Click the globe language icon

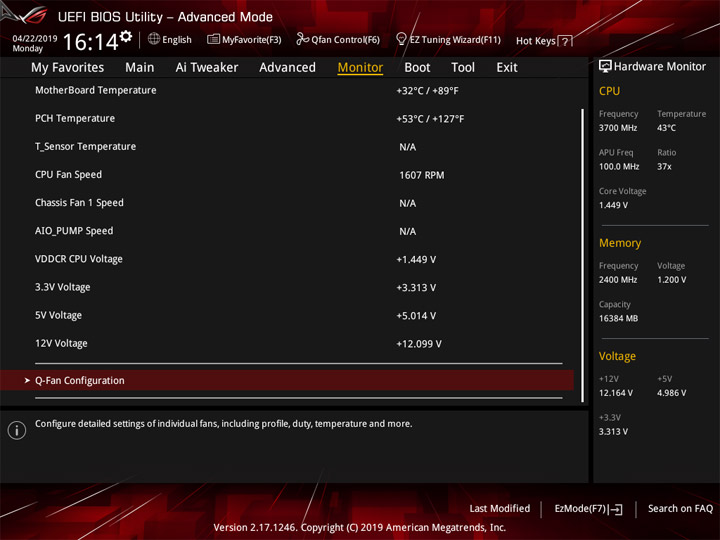[154, 39]
